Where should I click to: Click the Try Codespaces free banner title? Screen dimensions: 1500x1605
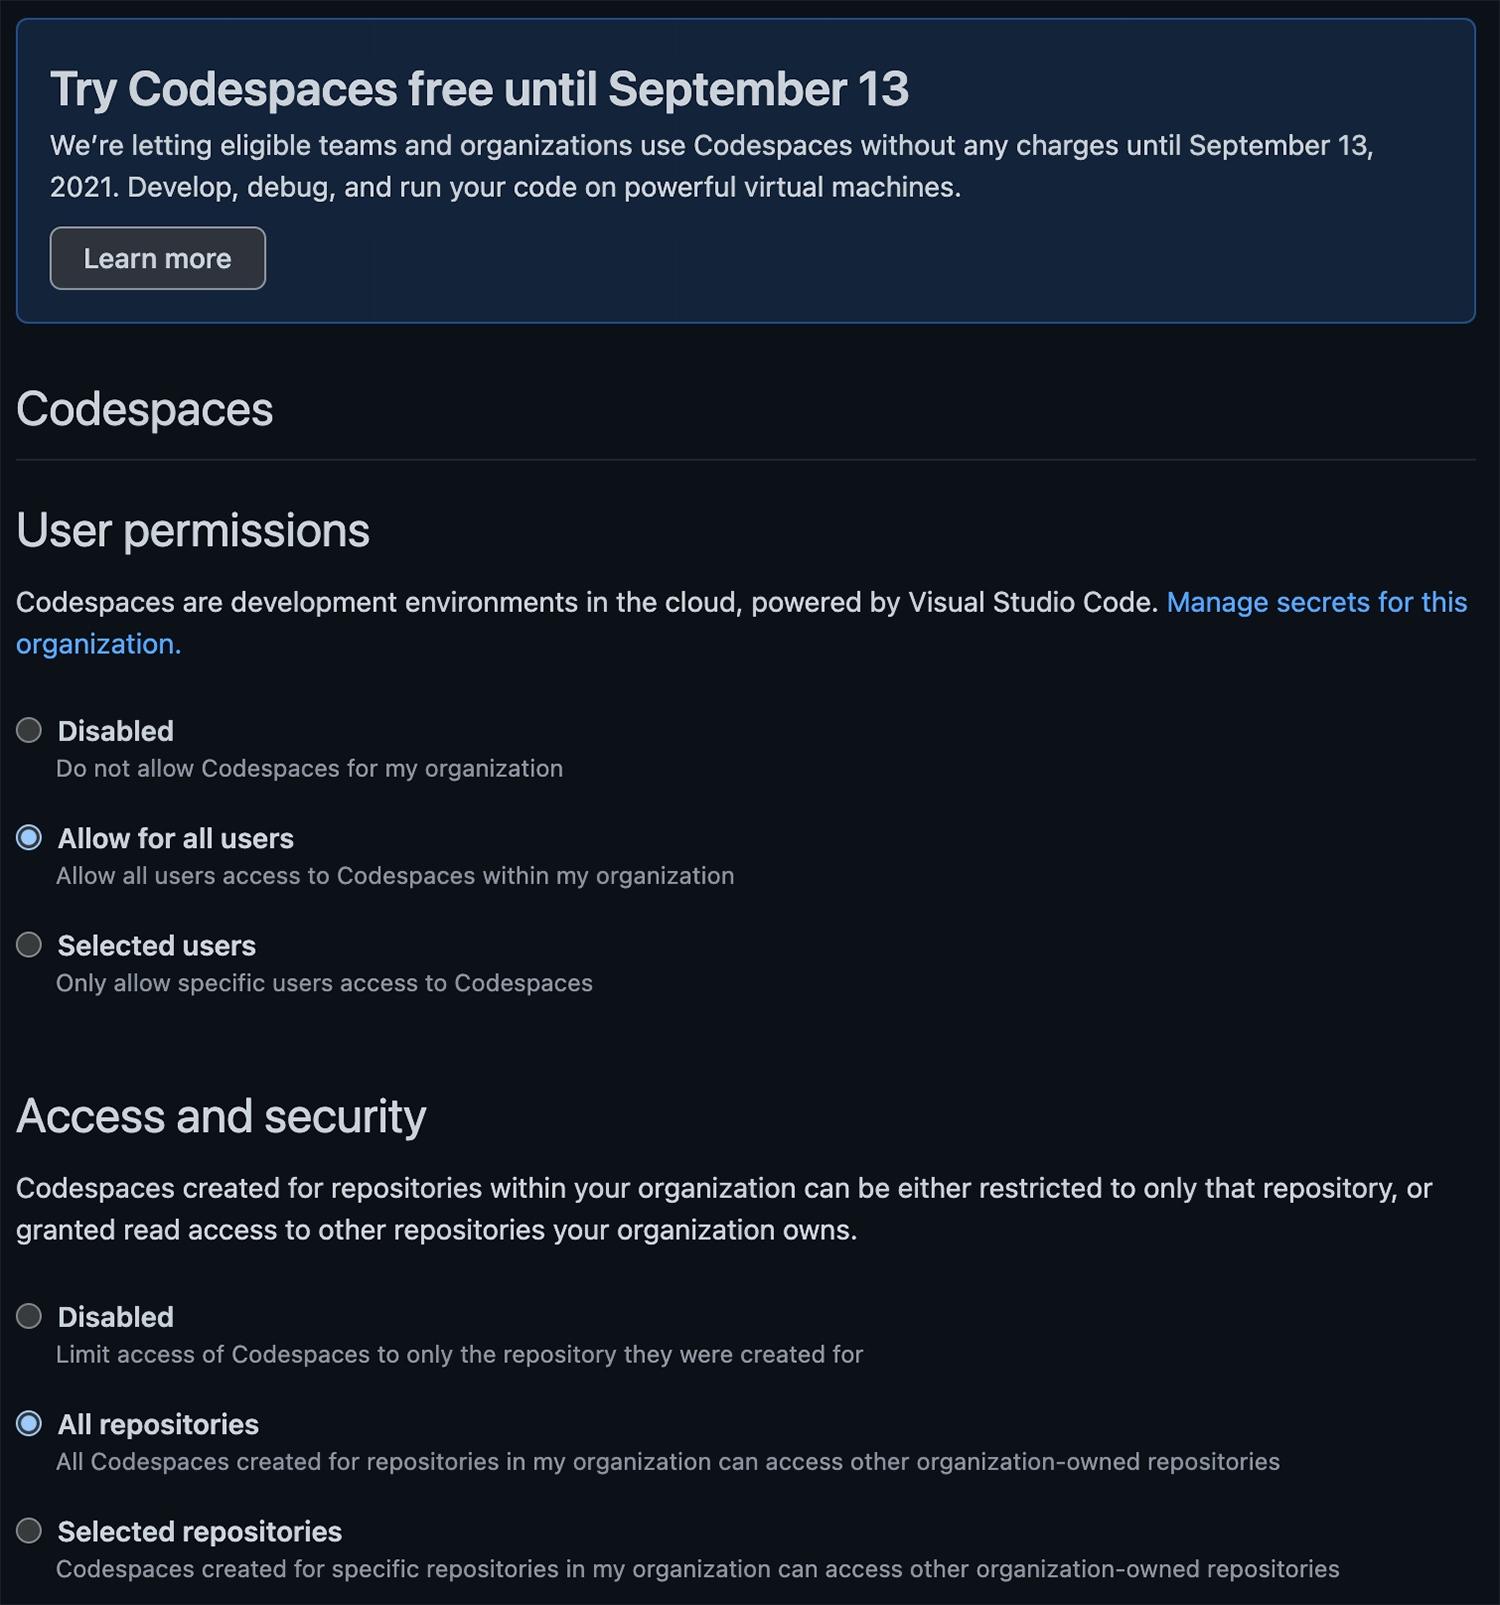point(480,89)
